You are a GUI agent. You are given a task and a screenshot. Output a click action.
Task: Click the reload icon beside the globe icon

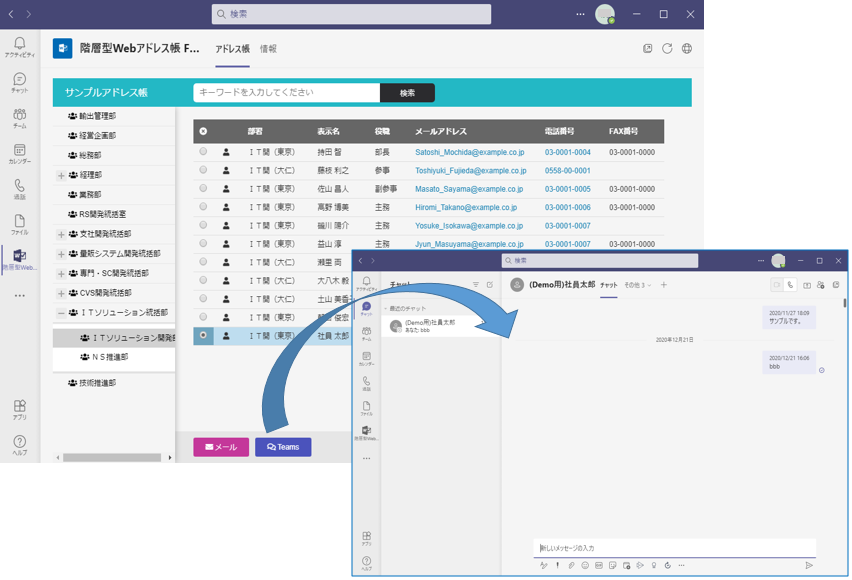667,48
